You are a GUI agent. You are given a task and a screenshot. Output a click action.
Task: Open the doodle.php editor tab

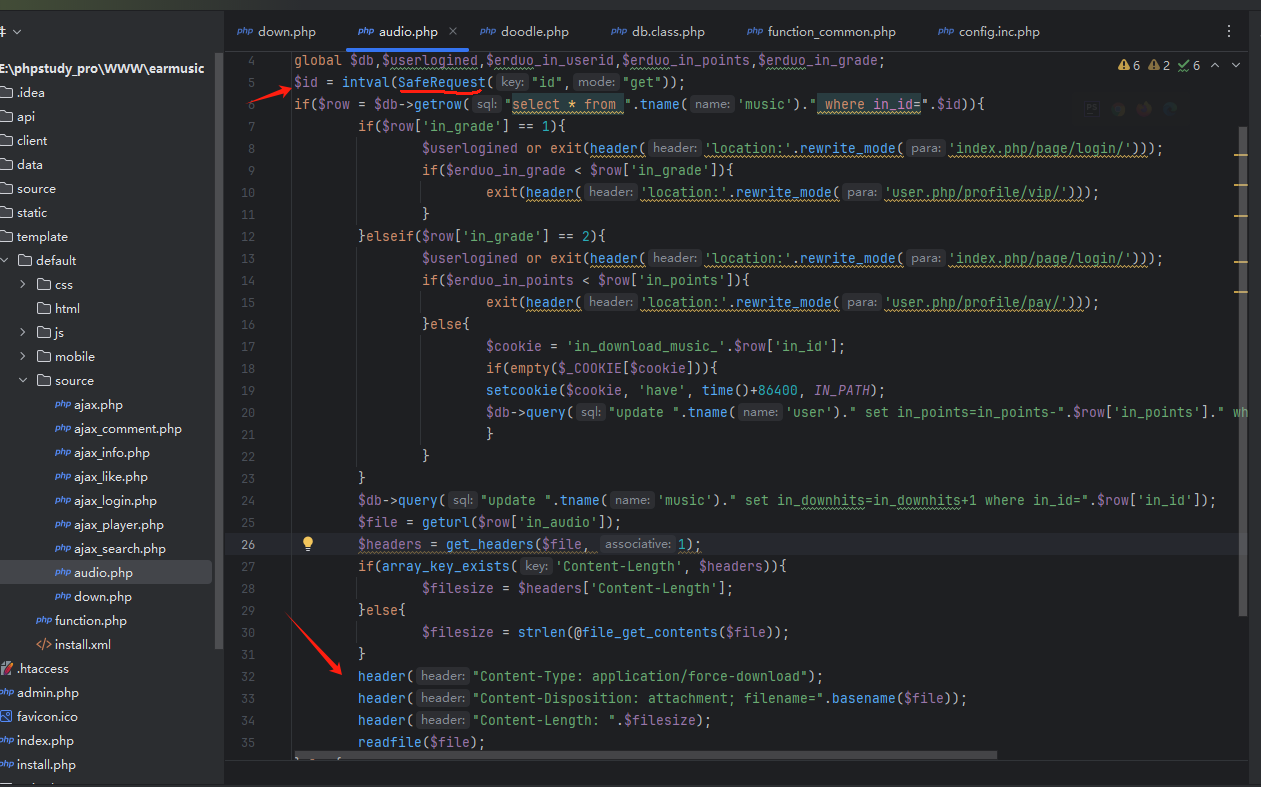524,32
